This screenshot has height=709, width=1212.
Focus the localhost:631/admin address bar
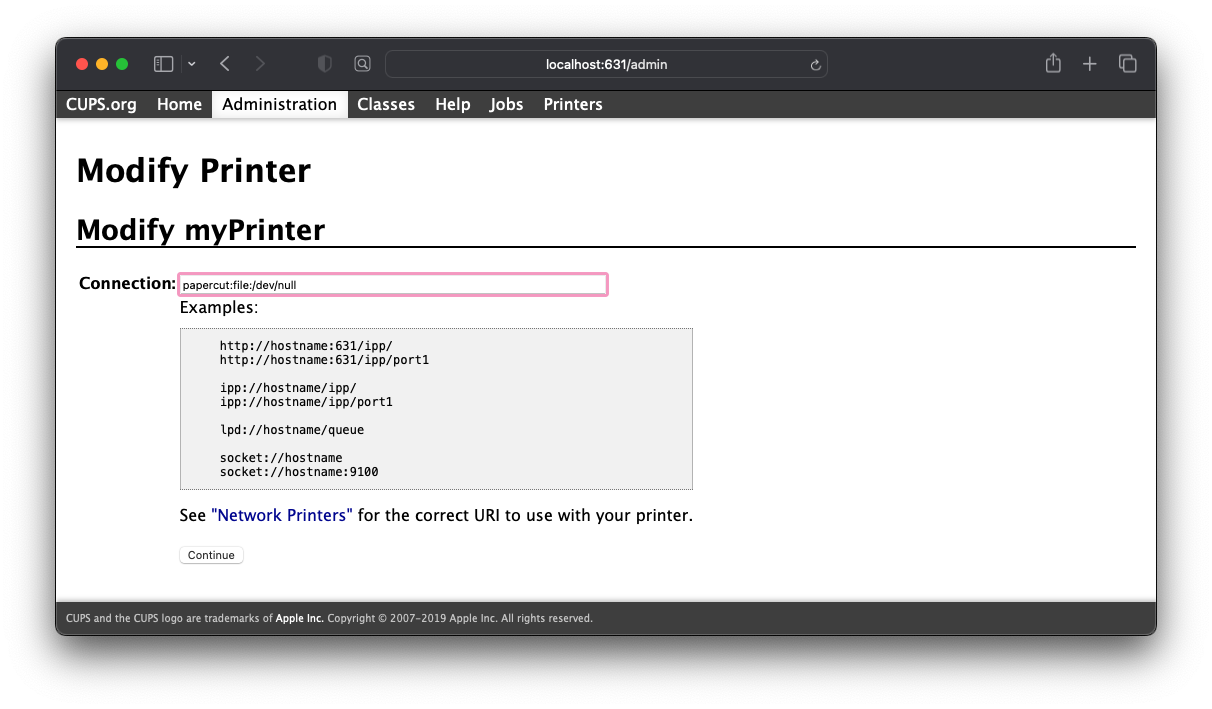coord(606,64)
